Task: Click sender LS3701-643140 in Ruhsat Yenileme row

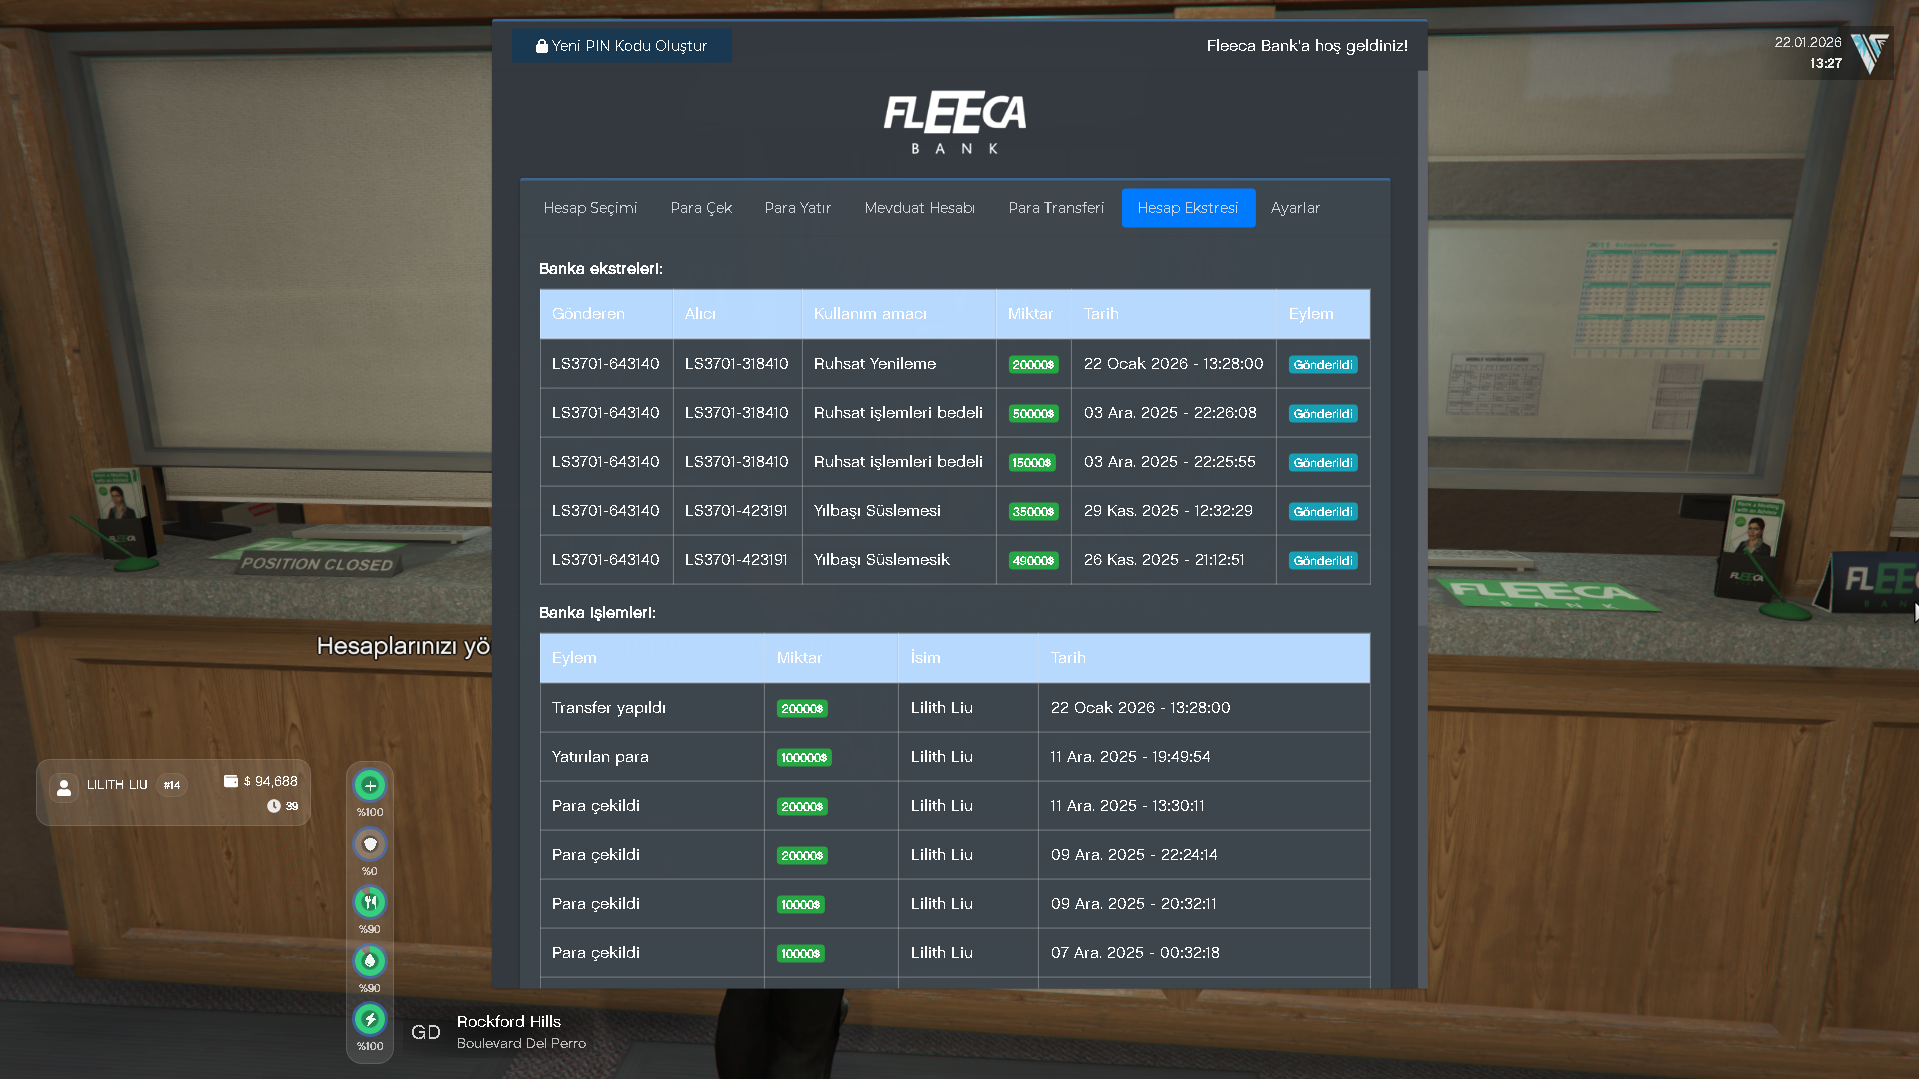Action: 605,364
